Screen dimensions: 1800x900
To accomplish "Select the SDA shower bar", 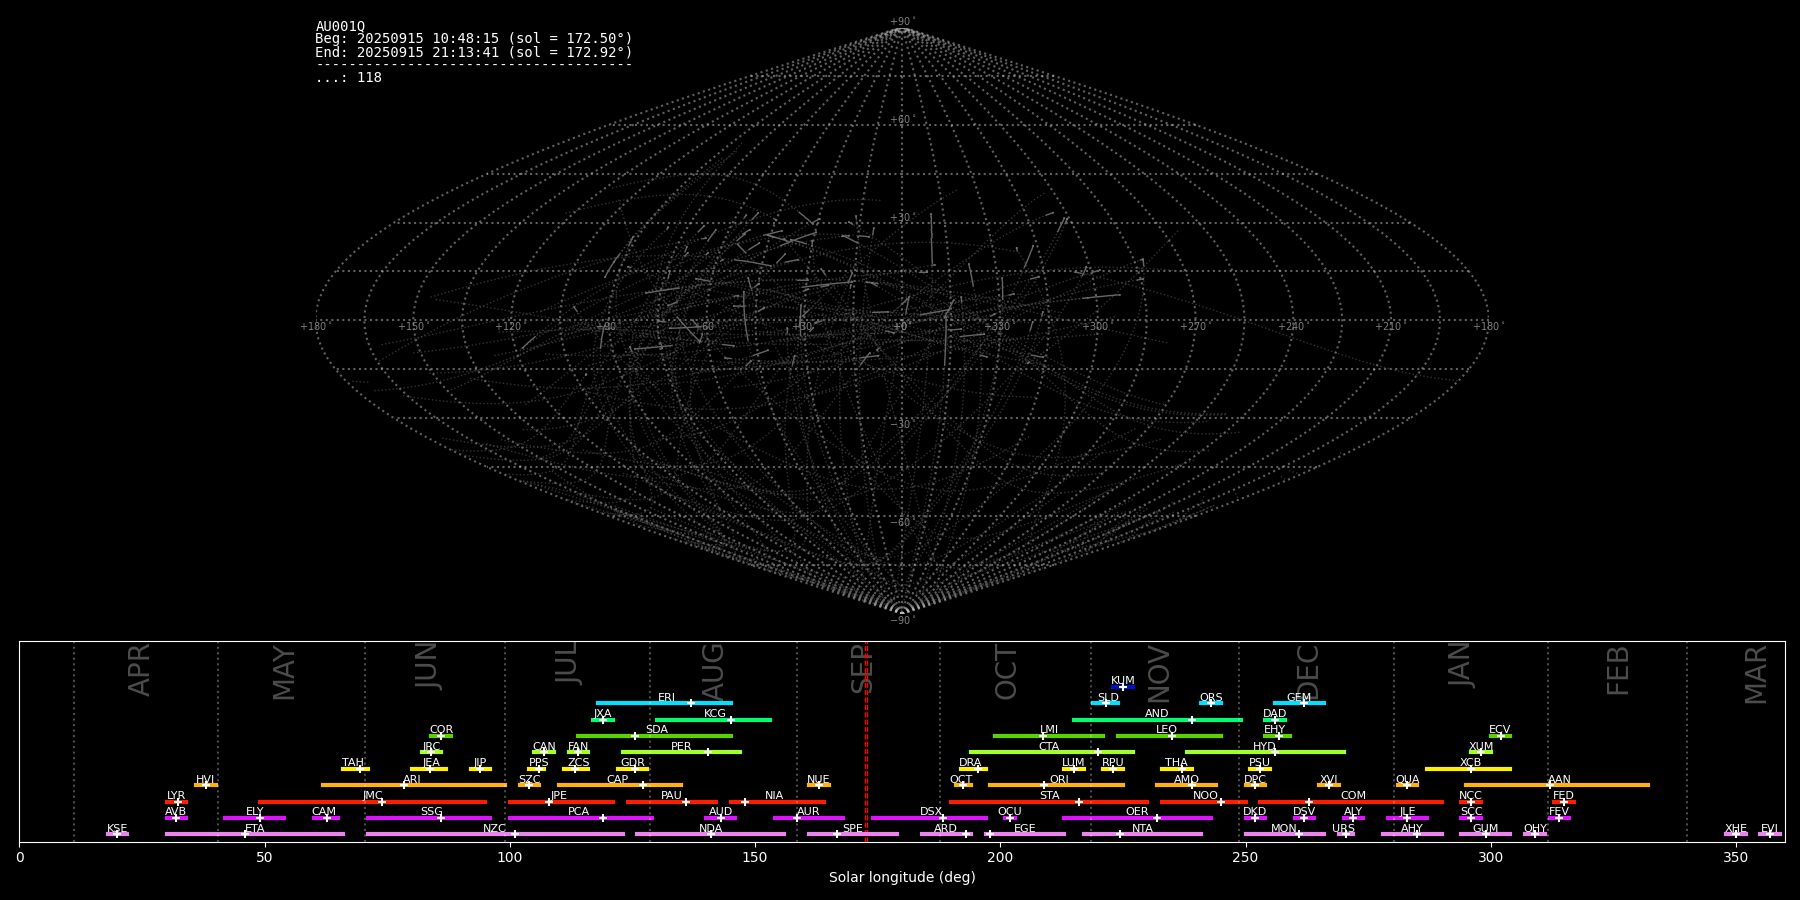I will pos(654,736).
